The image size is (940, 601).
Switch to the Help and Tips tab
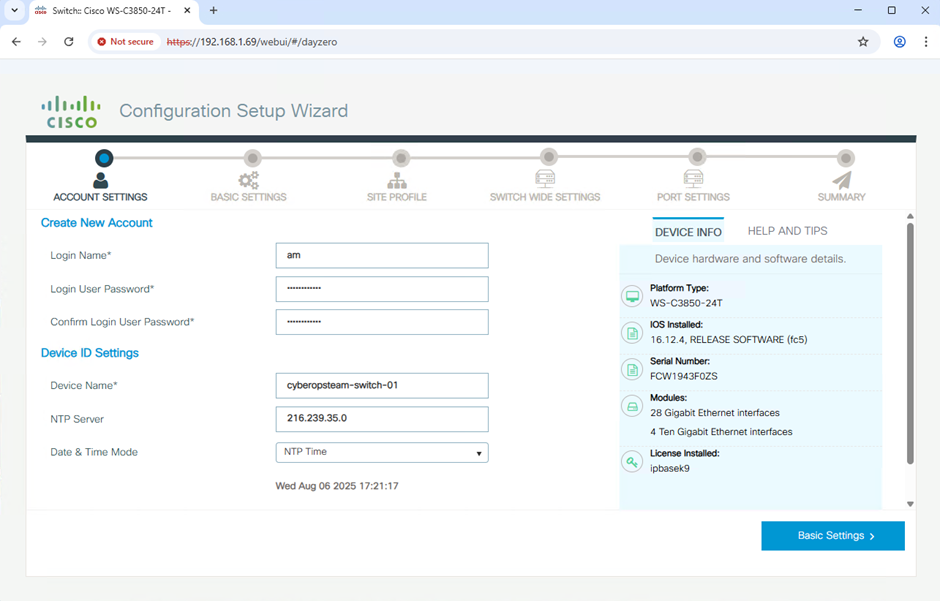787,231
